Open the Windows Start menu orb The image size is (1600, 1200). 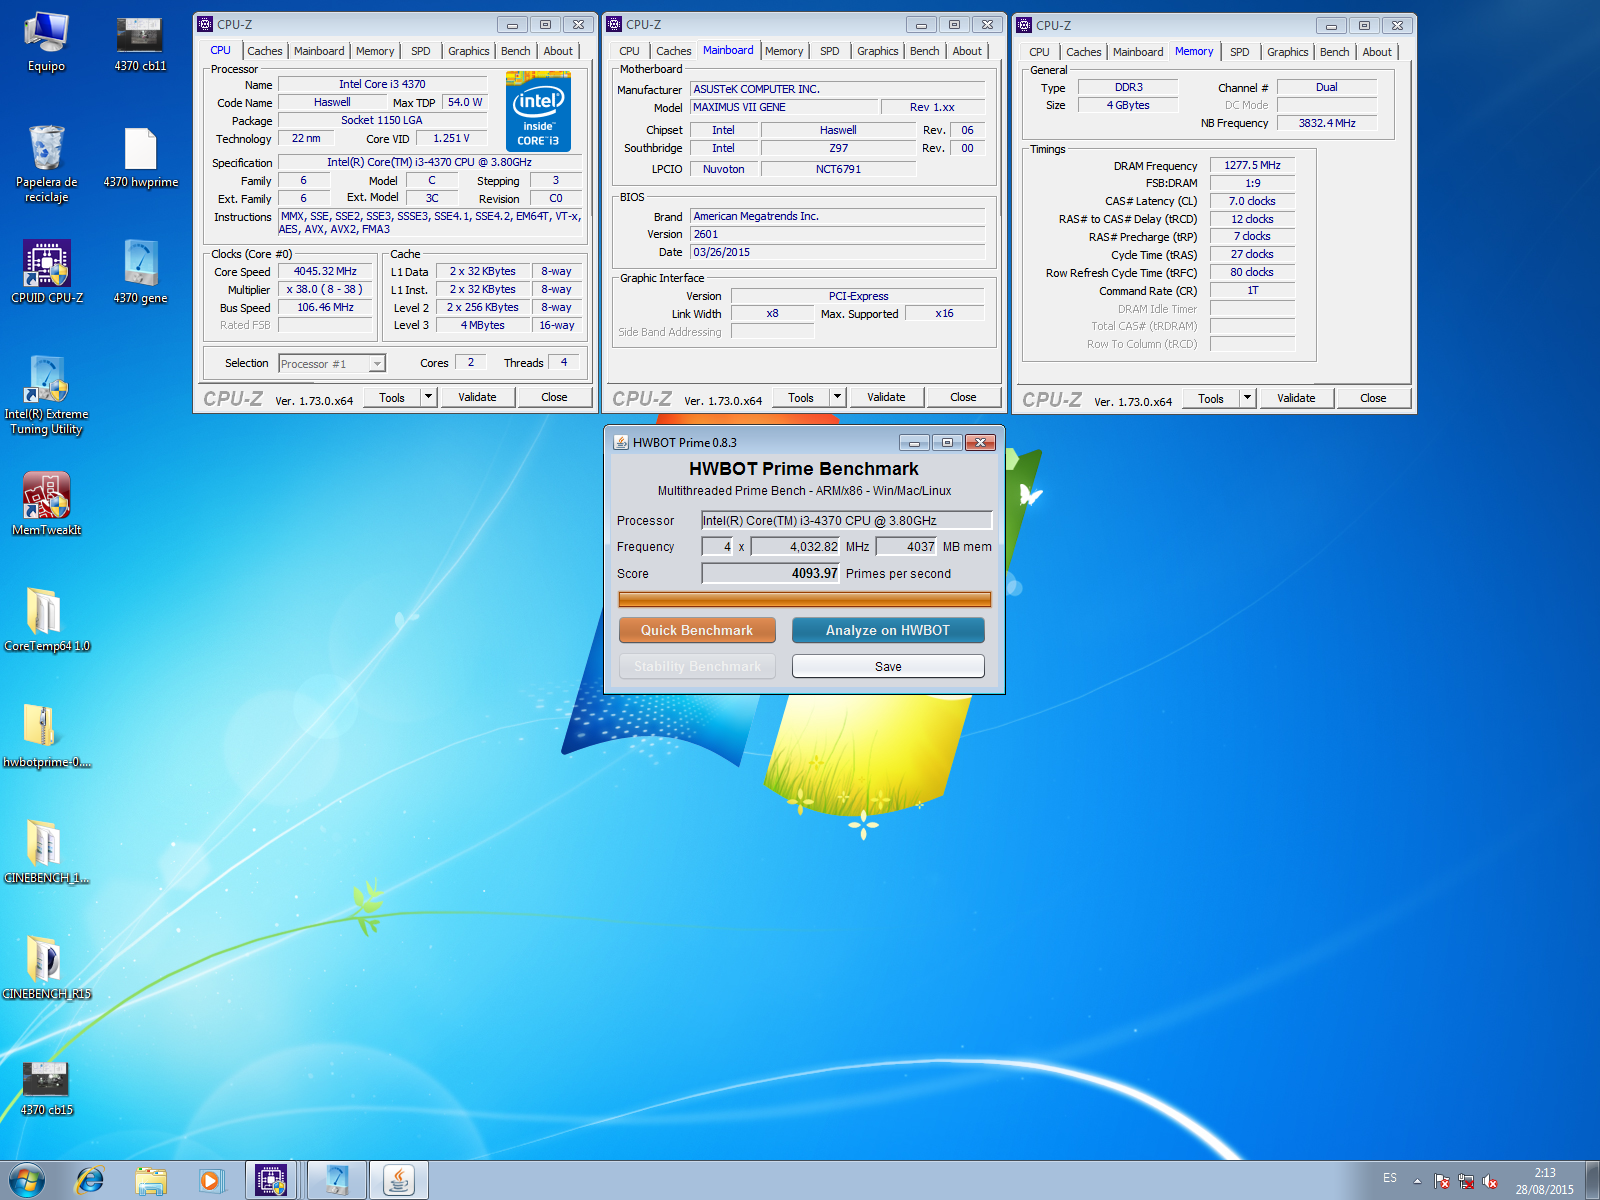coord(27,1181)
